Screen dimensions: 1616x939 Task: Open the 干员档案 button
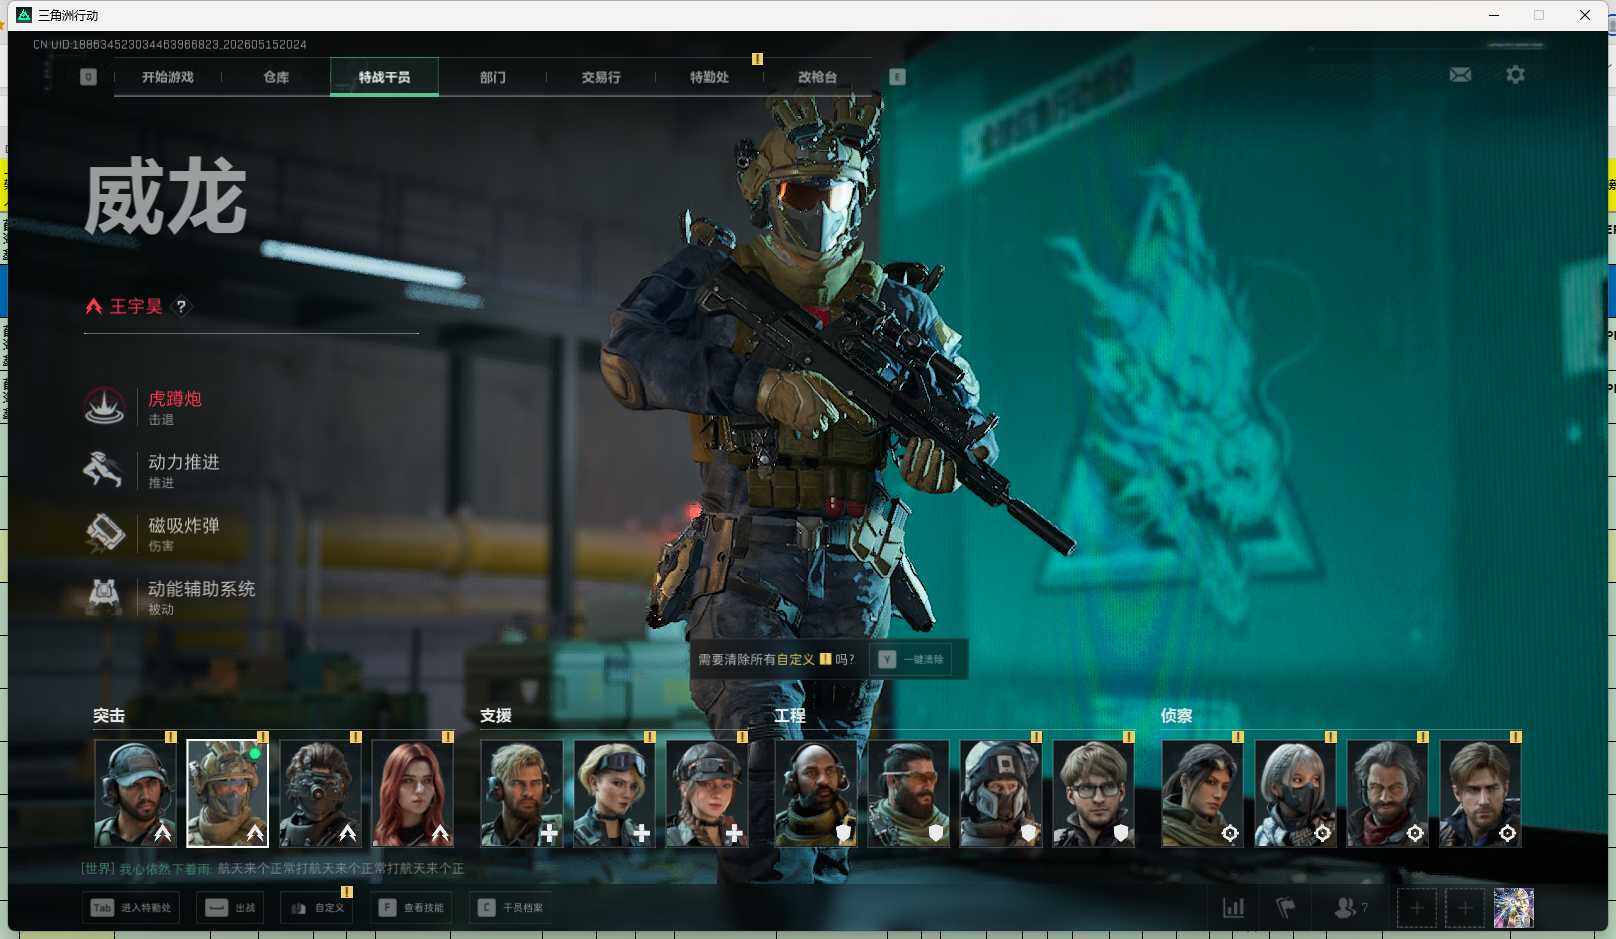[x=510, y=908]
